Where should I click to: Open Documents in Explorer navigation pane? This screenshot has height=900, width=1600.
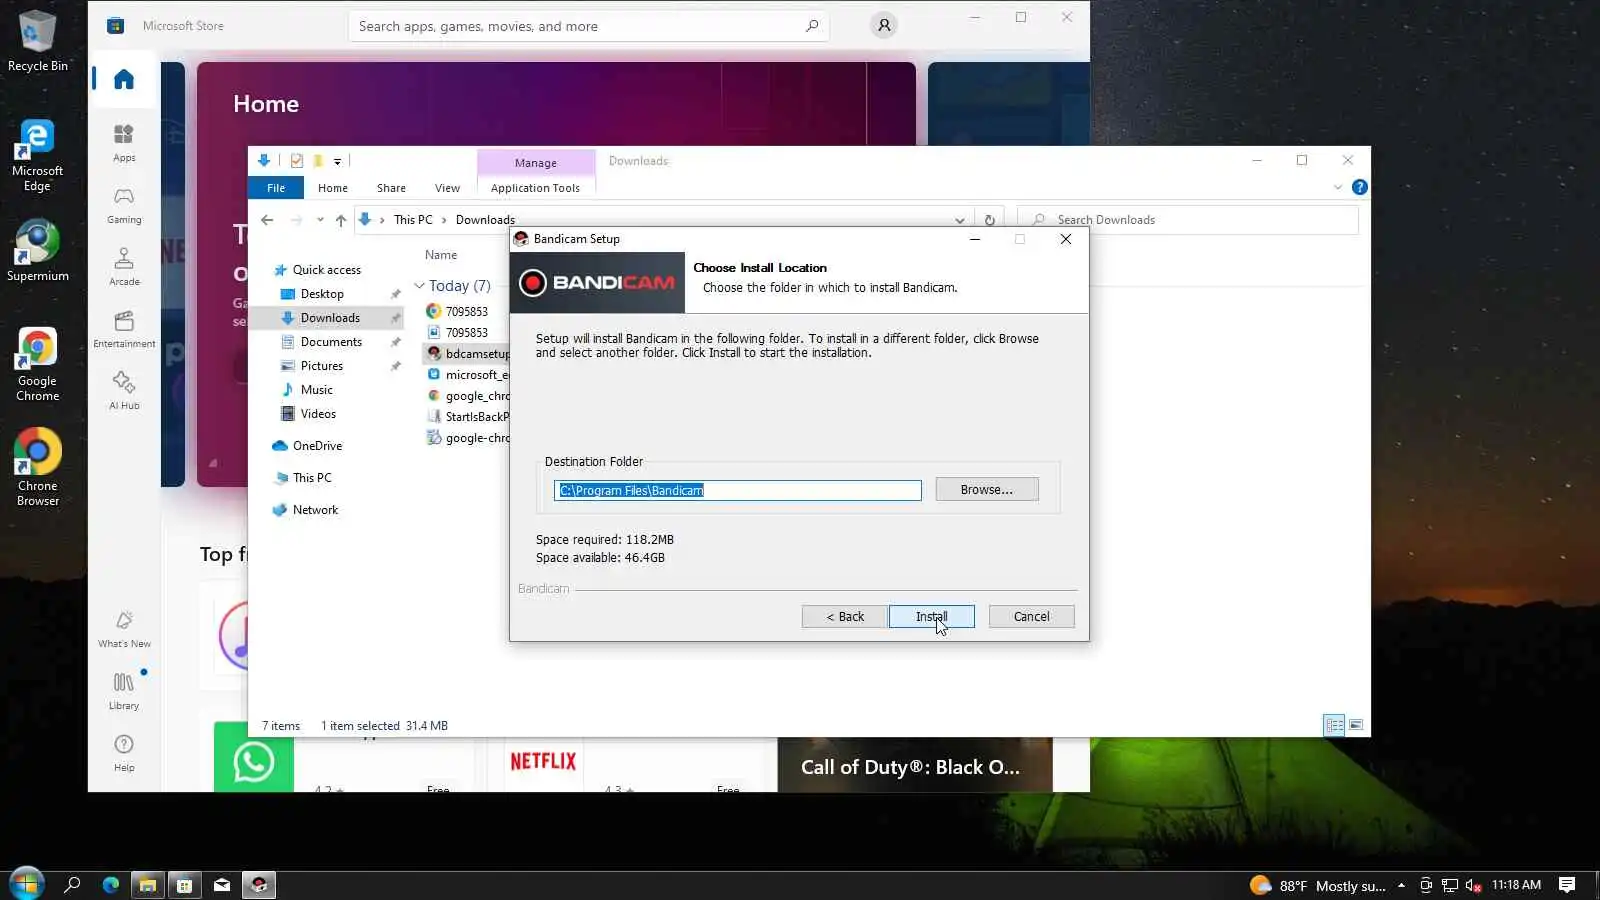click(x=331, y=342)
